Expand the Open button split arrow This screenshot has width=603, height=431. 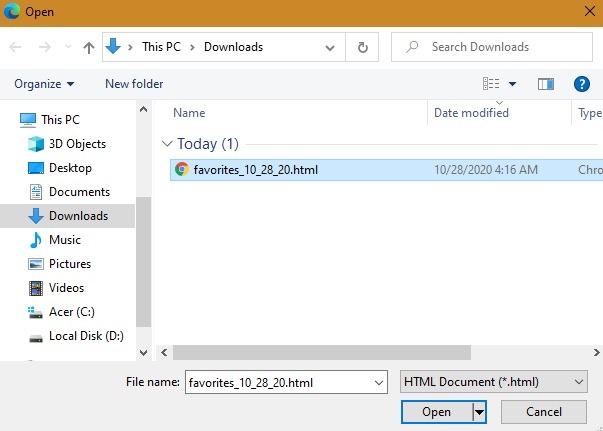pyautogui.click(x=480, y=412)
